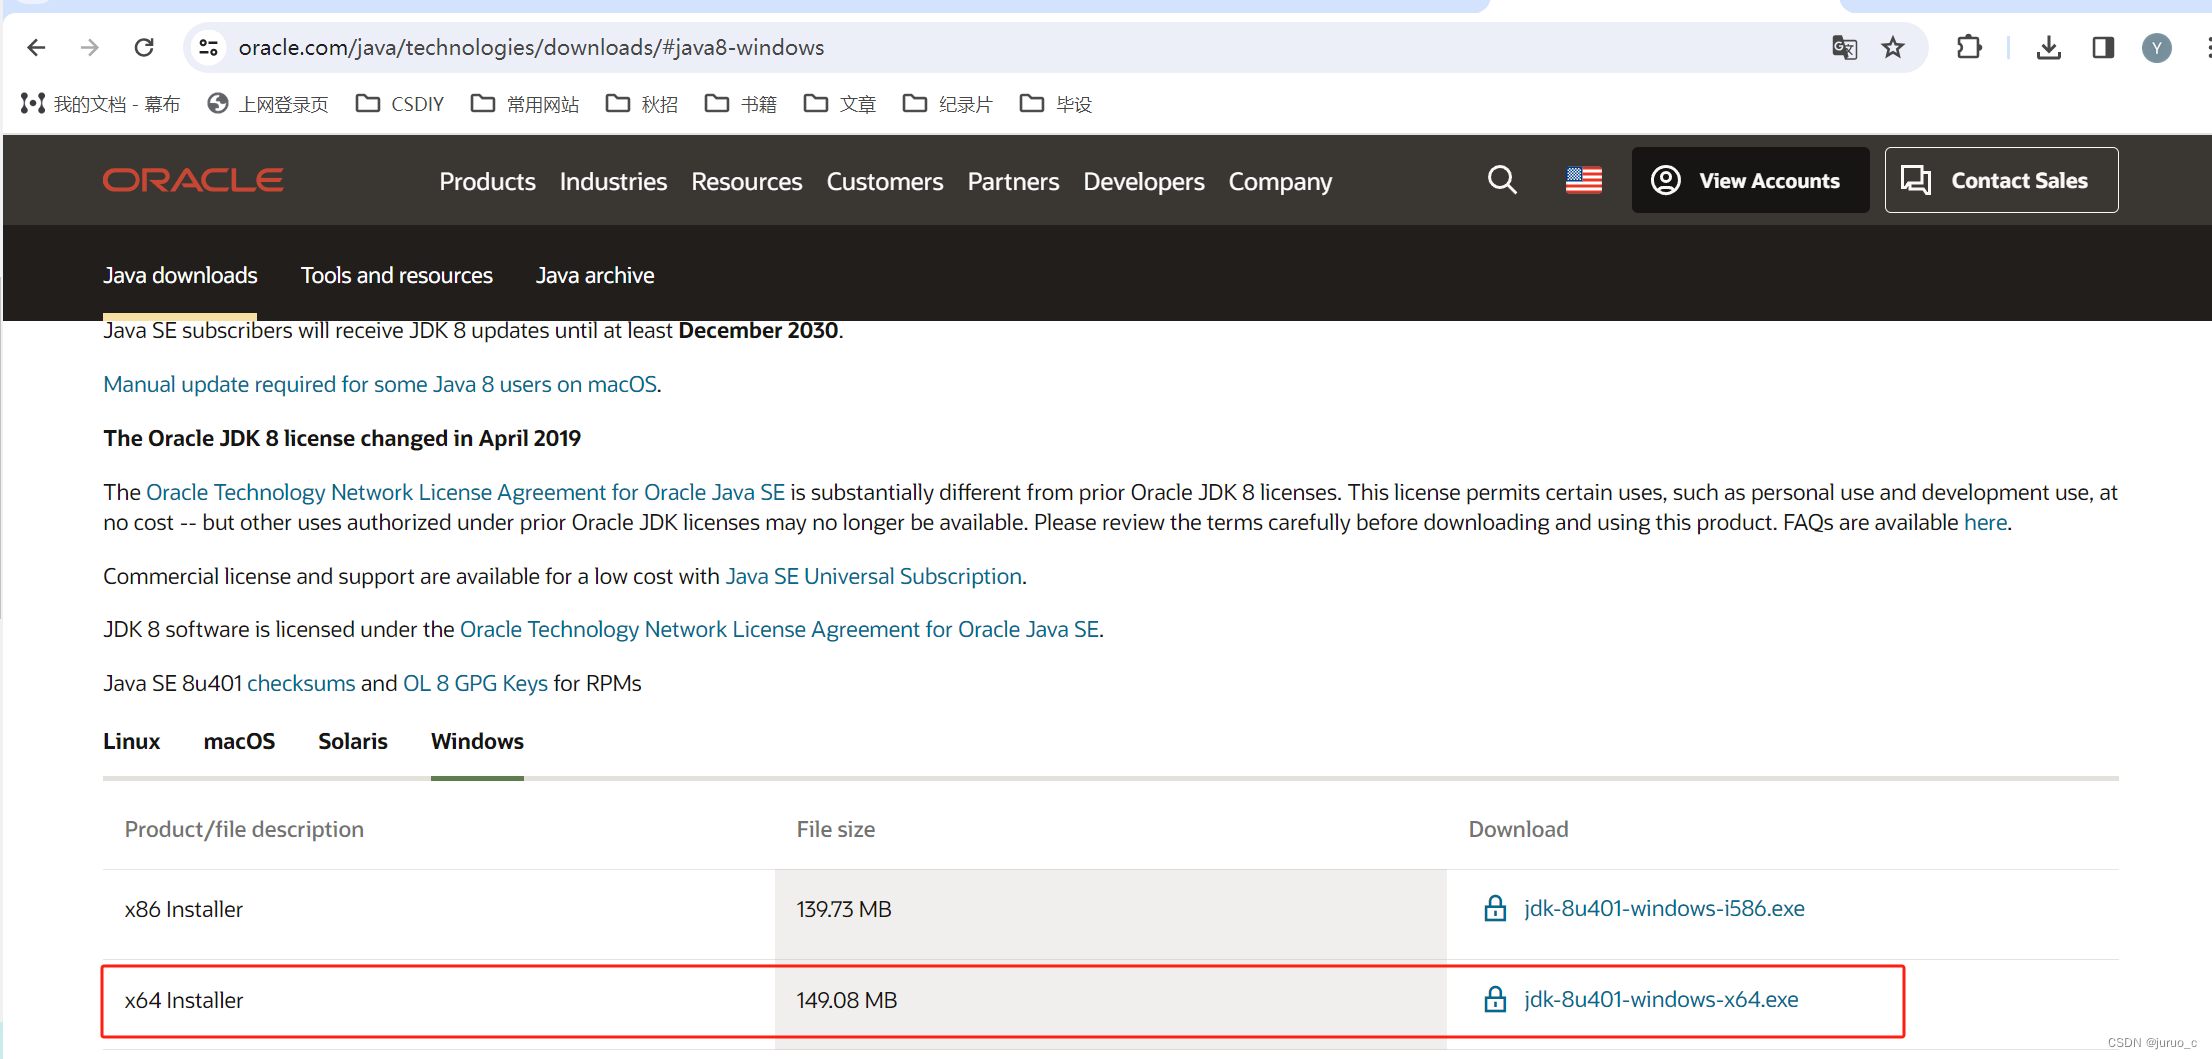This screenshot has width=2212, height=1059.
Task: Open the Partners menu
Action: pyautogui.click(x=1013, y=181)
